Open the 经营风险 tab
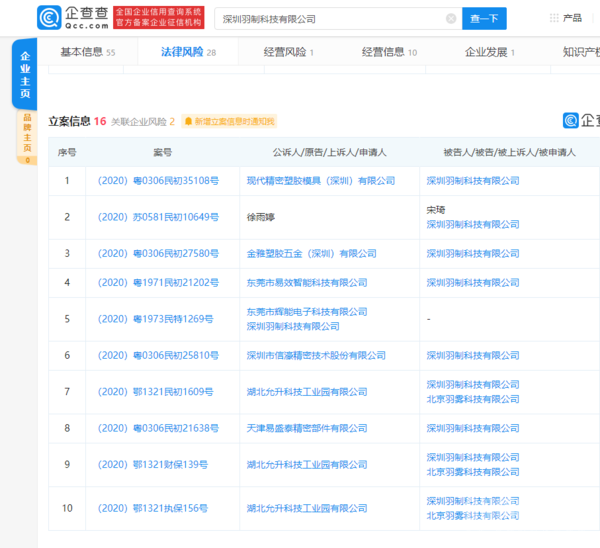 pos(288,52)
